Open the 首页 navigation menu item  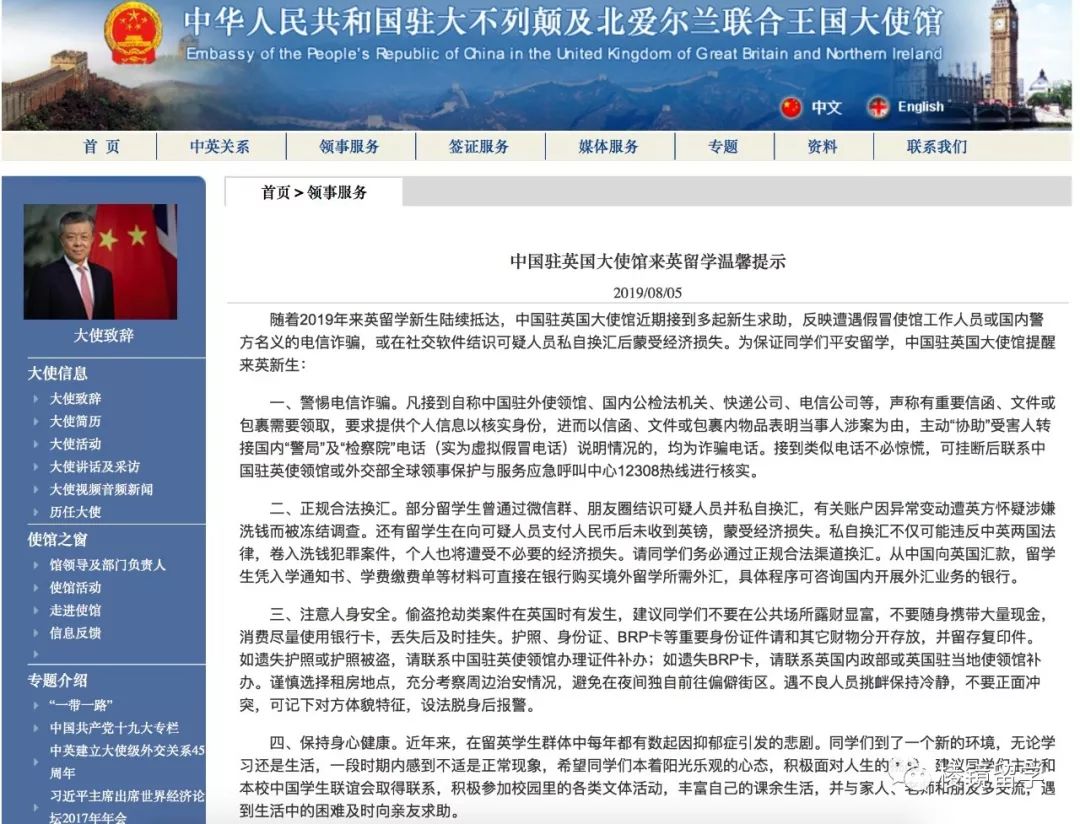(101, 147)
